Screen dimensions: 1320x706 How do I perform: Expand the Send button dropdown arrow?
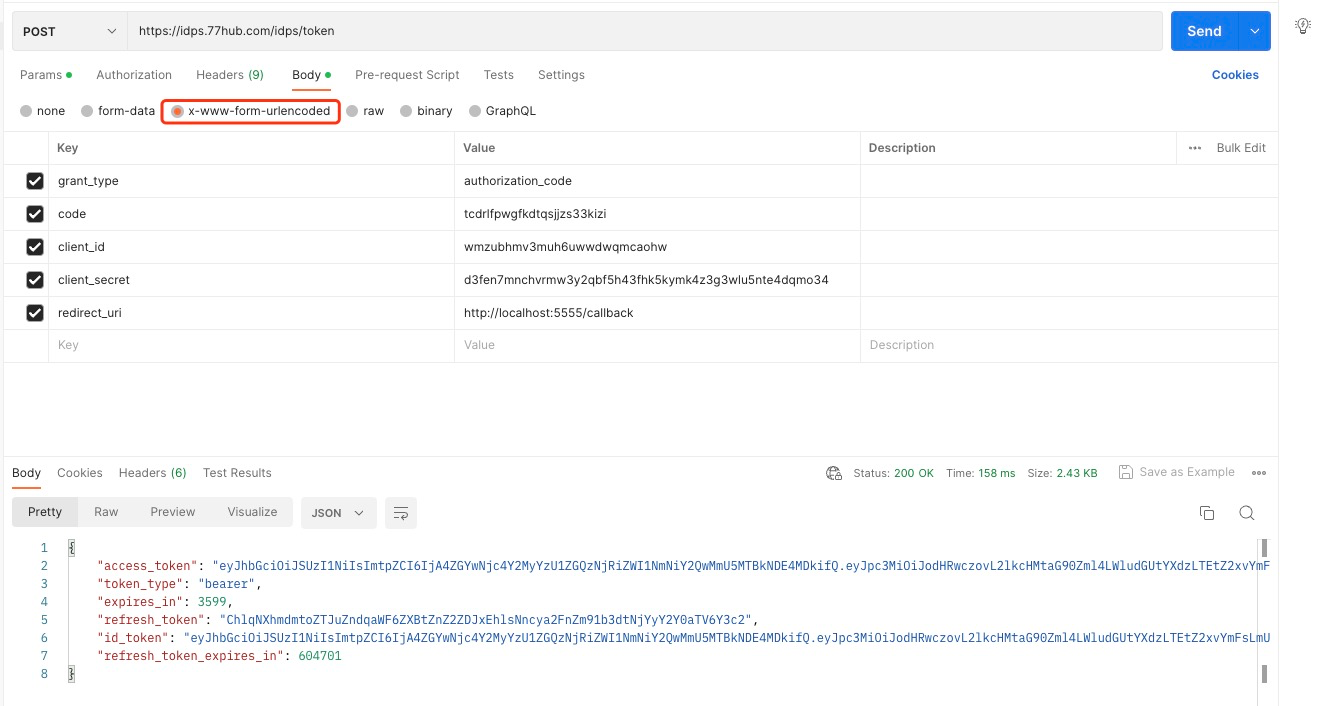click(1254, 31)
